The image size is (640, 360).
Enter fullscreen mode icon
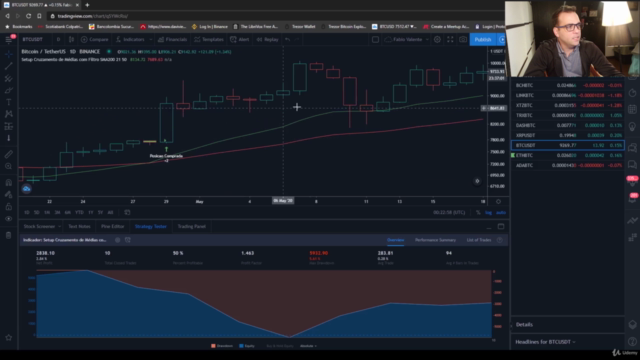point(450,40)
